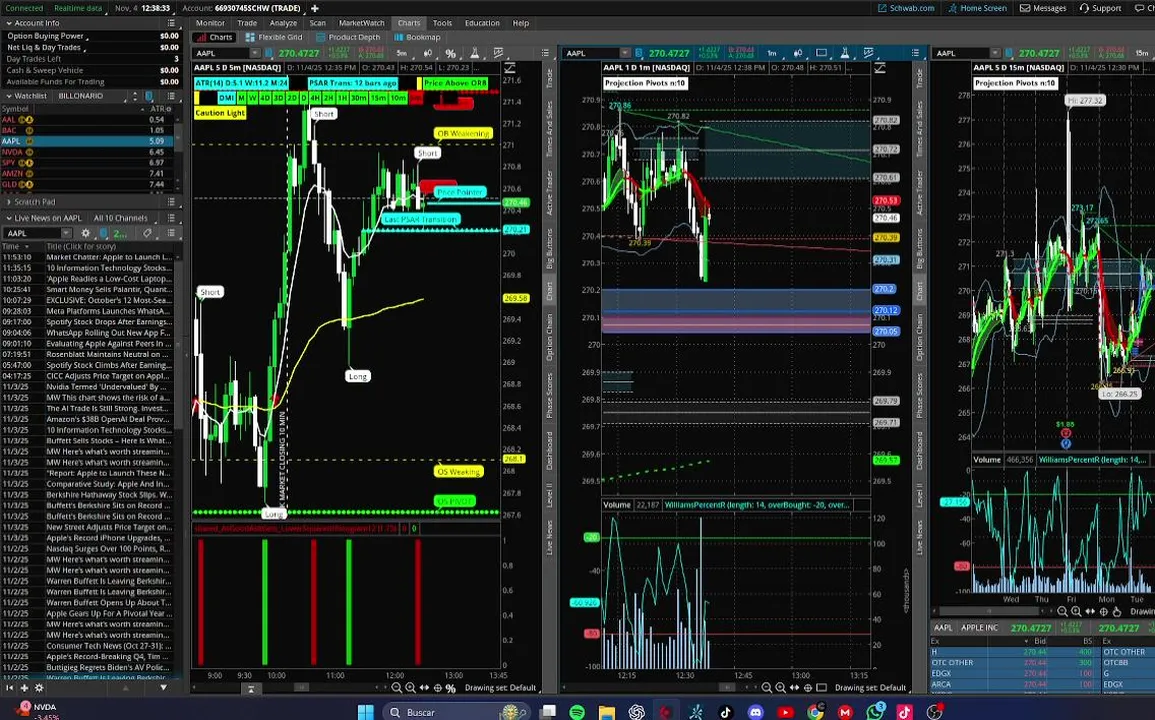
Task: Zoom in on the 5m chart
Action: 410,688
